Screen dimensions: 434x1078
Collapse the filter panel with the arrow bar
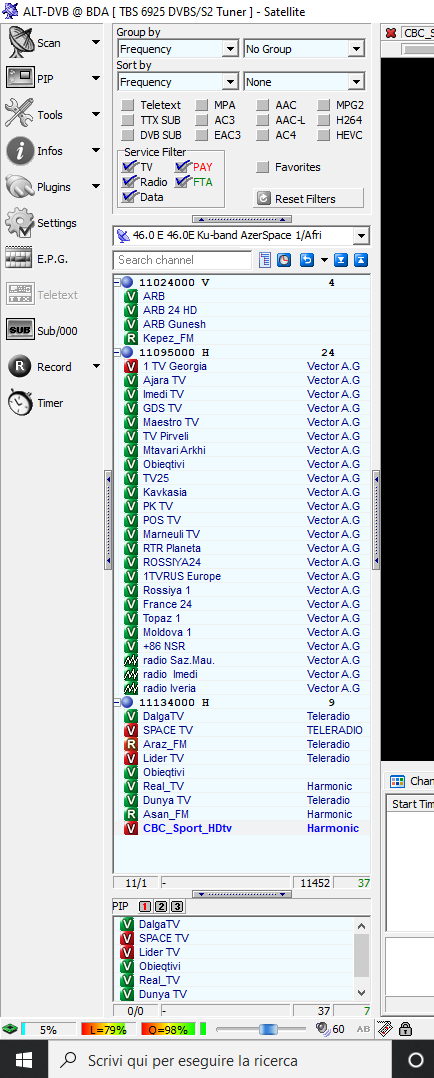point(241,219)
